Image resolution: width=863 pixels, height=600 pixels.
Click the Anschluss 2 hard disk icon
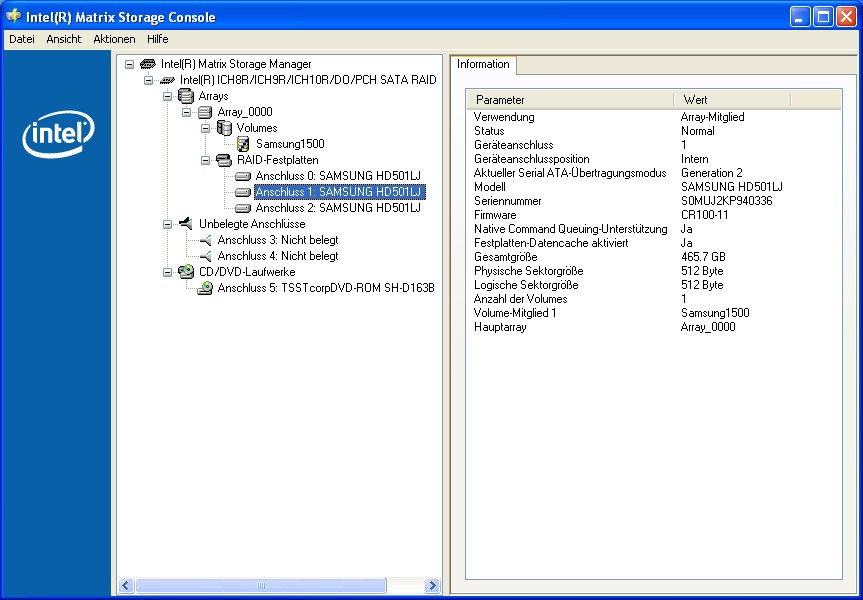click(243, 208)
